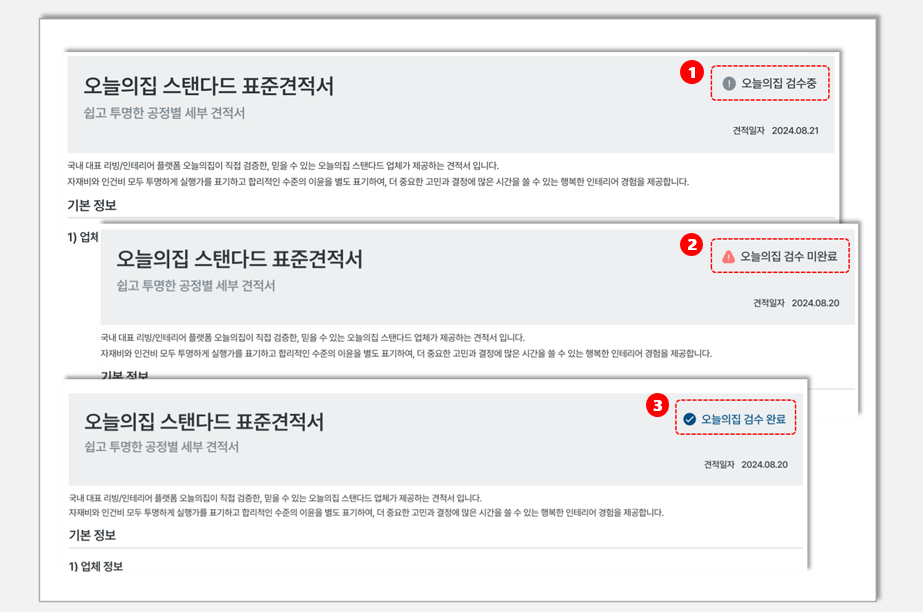This screenshot has width=923, height=612.
Task: Click subtitle 쉽고 투명한 공정별 세부 견적서 in 검수 미완료 document
Action: coord(196,286)
